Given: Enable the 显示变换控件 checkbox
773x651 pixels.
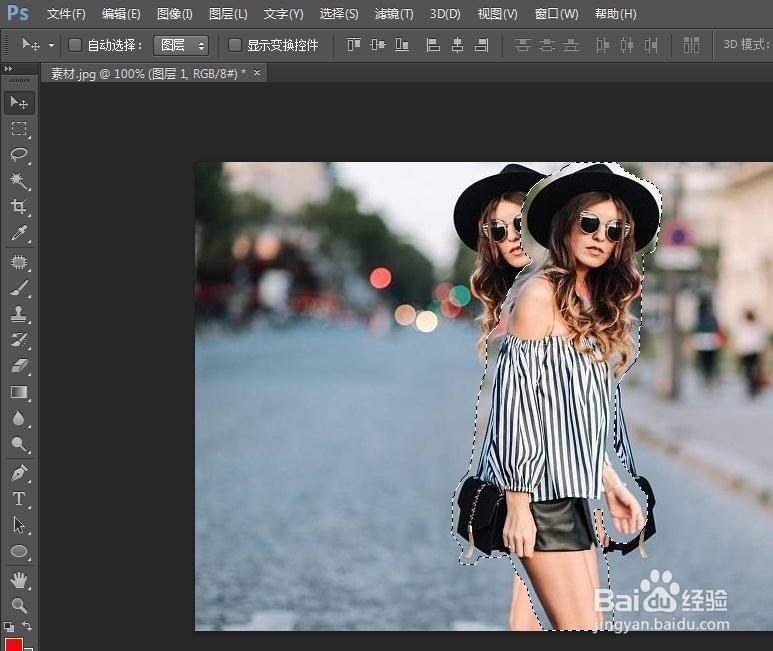Looking at the screenshot, I should pyautogui.click(x=235, y=45).
